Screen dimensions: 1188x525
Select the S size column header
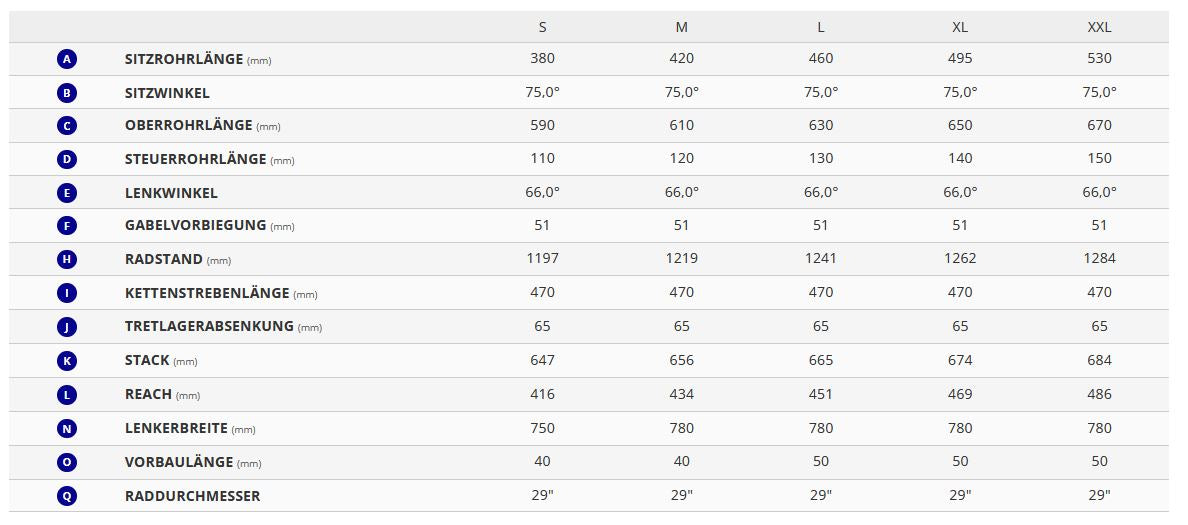542,27
